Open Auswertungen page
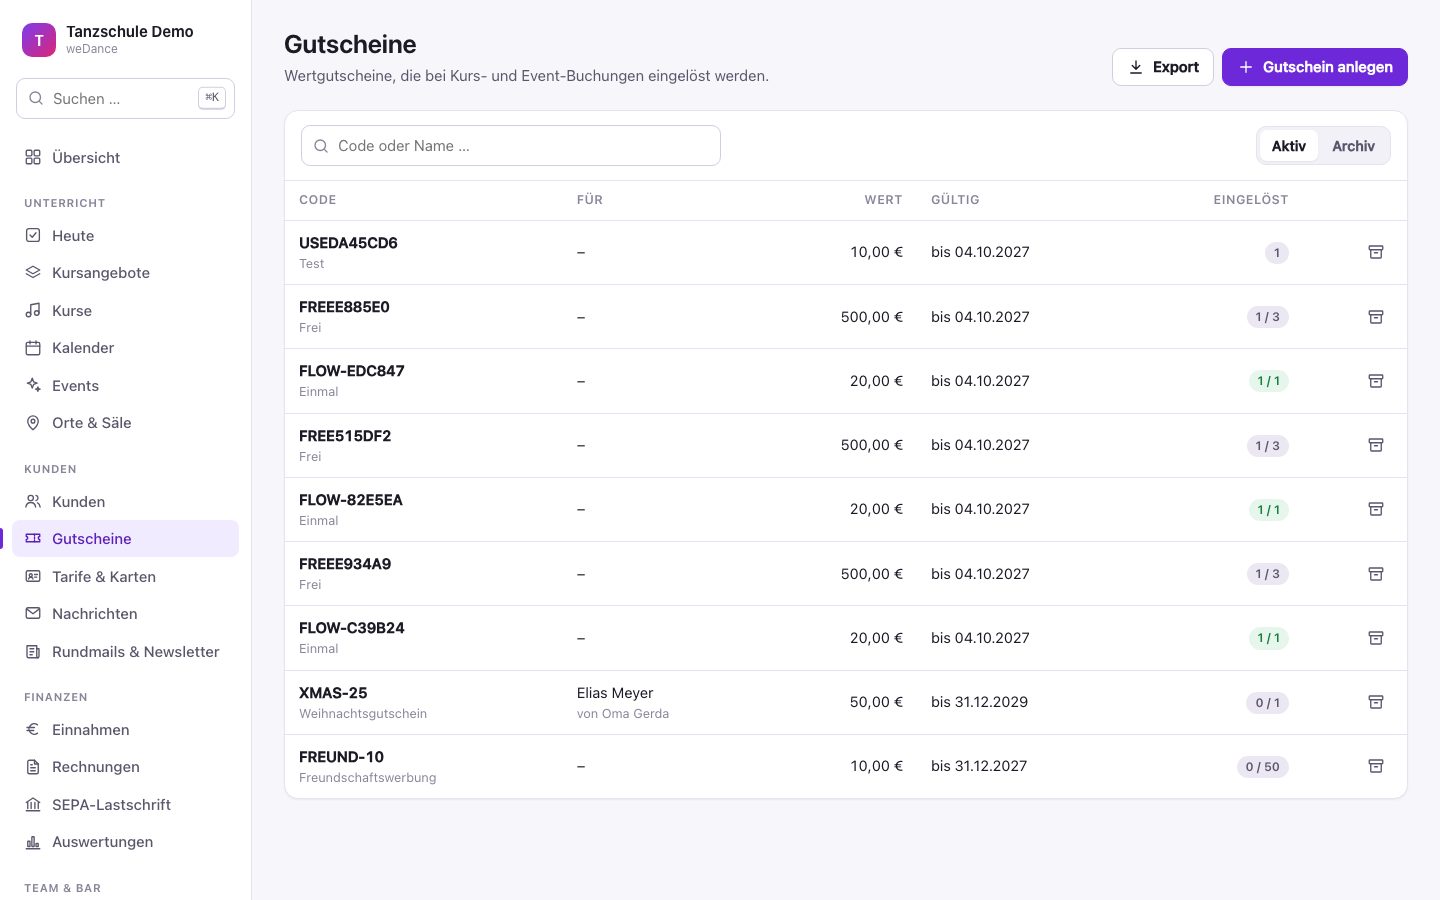The height and width of the screenshot is (900, 1440). 125,842
